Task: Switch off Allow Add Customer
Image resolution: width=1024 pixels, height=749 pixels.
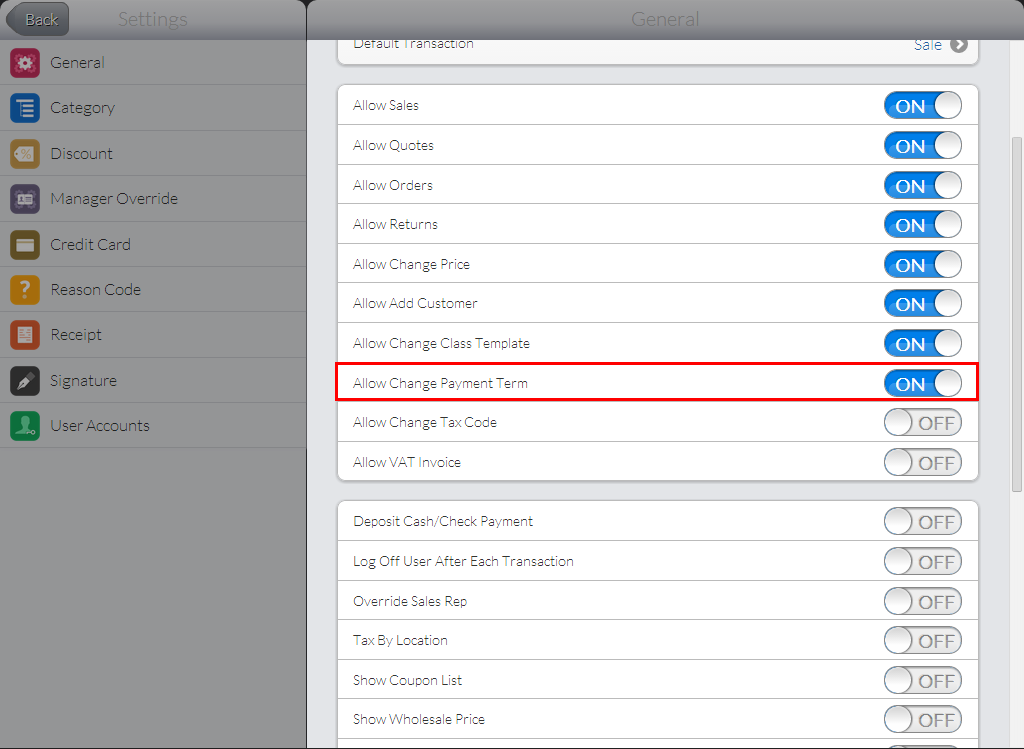Action: tap(923, 304)
